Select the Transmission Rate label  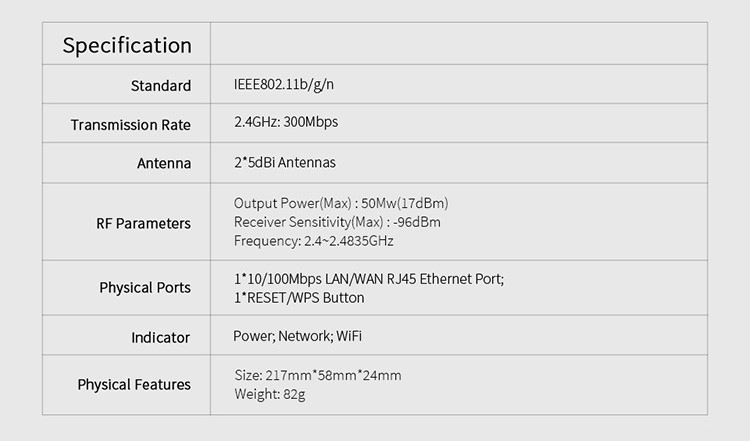pyautogui.click(x=131, y=125)
